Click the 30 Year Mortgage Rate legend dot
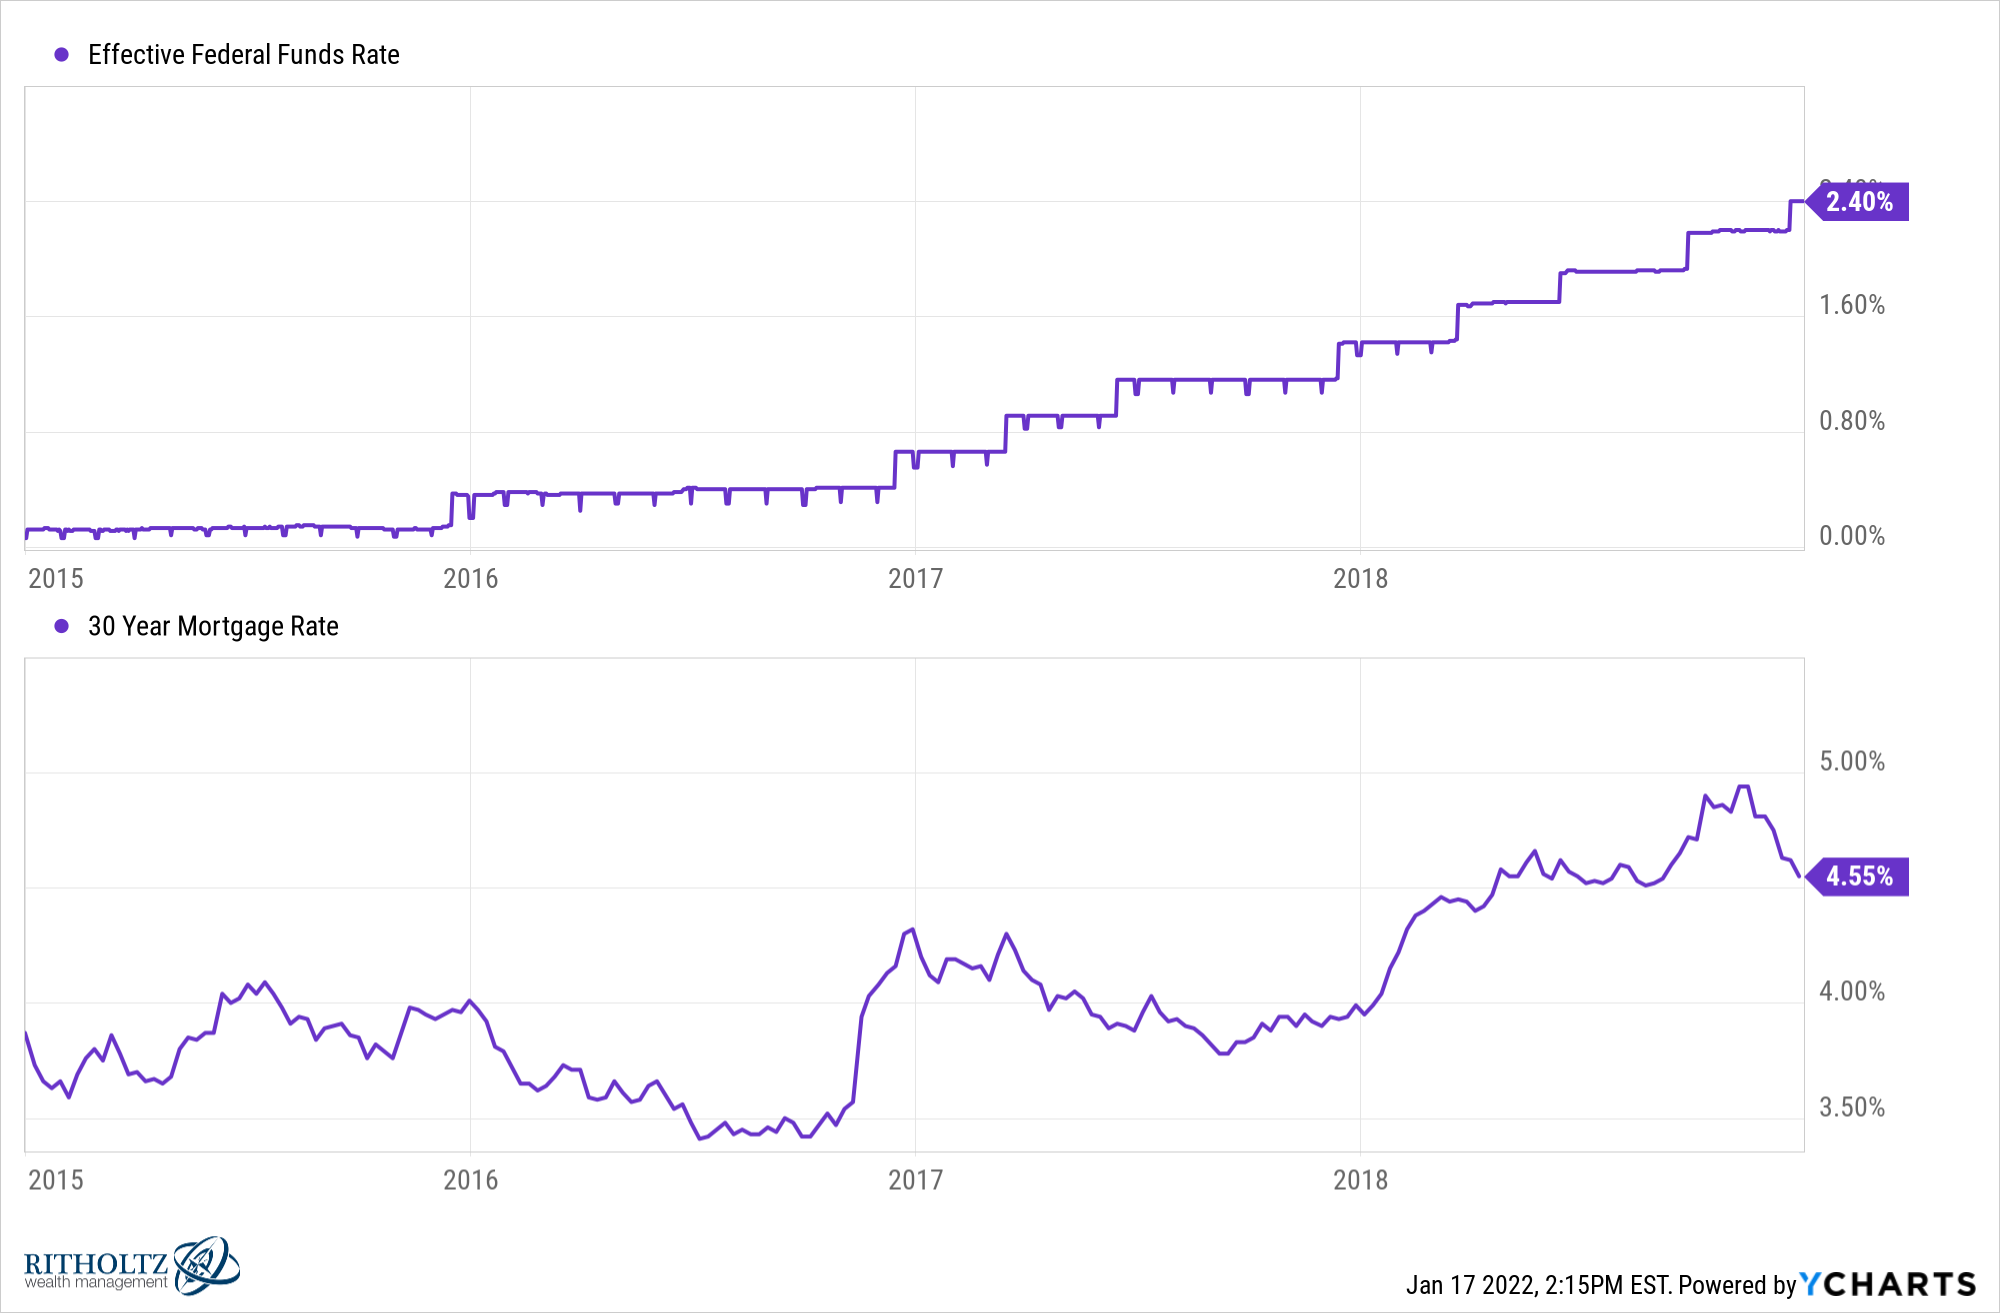This screenshot has height=1313, width=2000. click(x=62, y=626)
